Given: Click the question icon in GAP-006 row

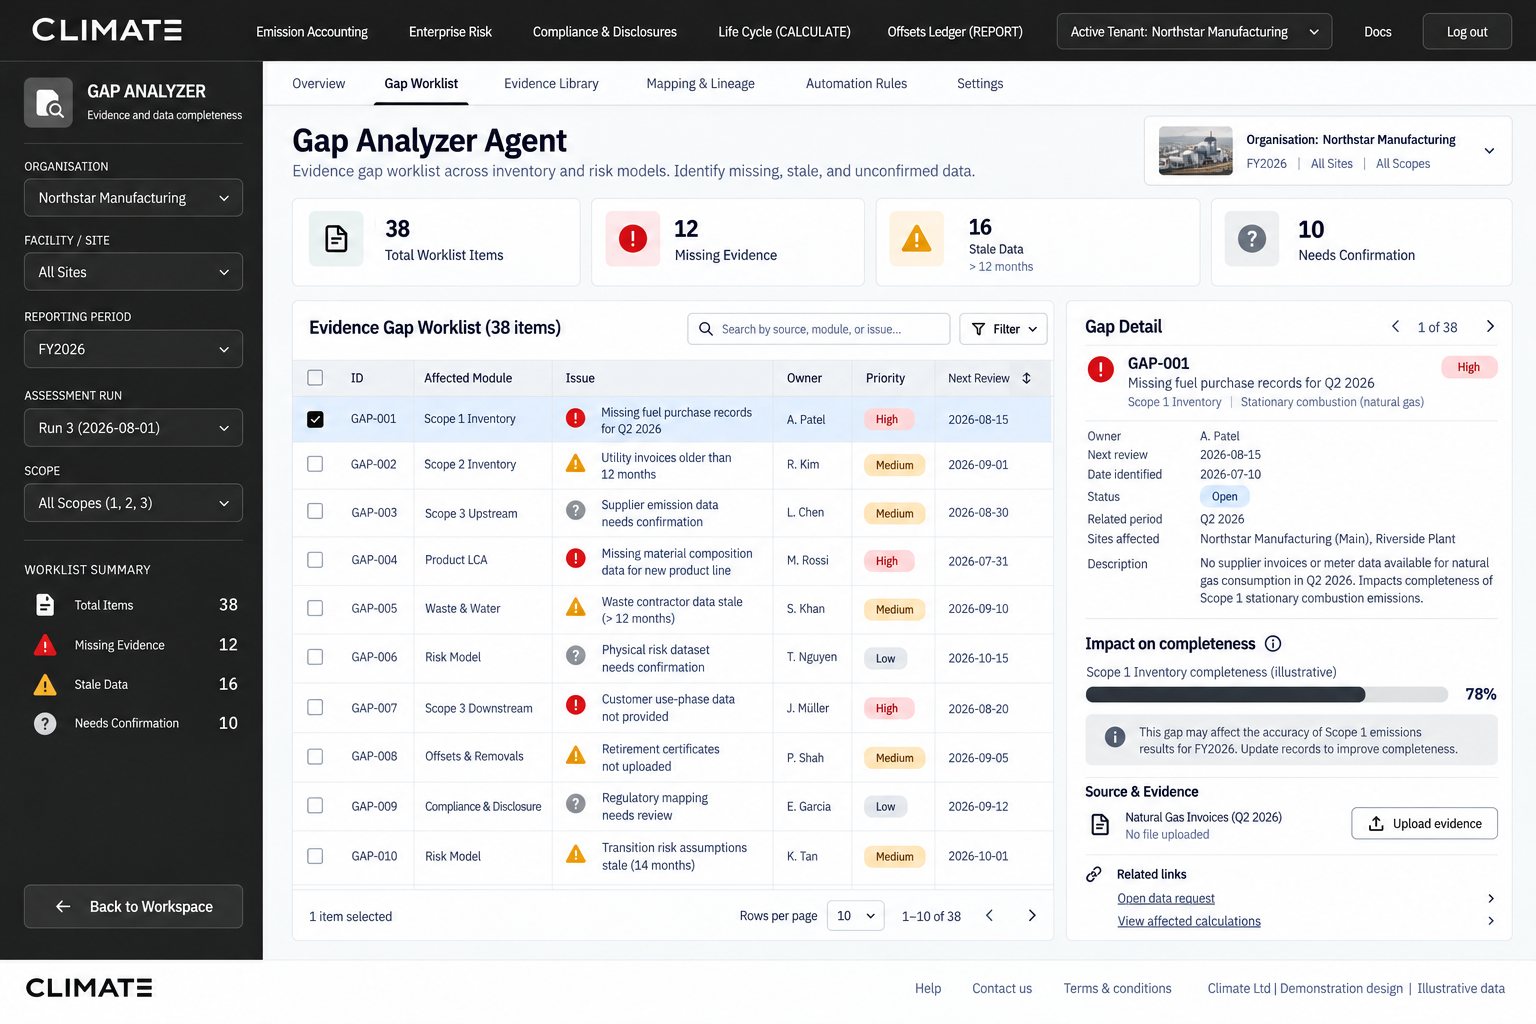Looking at the screenshot, I should 576,655.
